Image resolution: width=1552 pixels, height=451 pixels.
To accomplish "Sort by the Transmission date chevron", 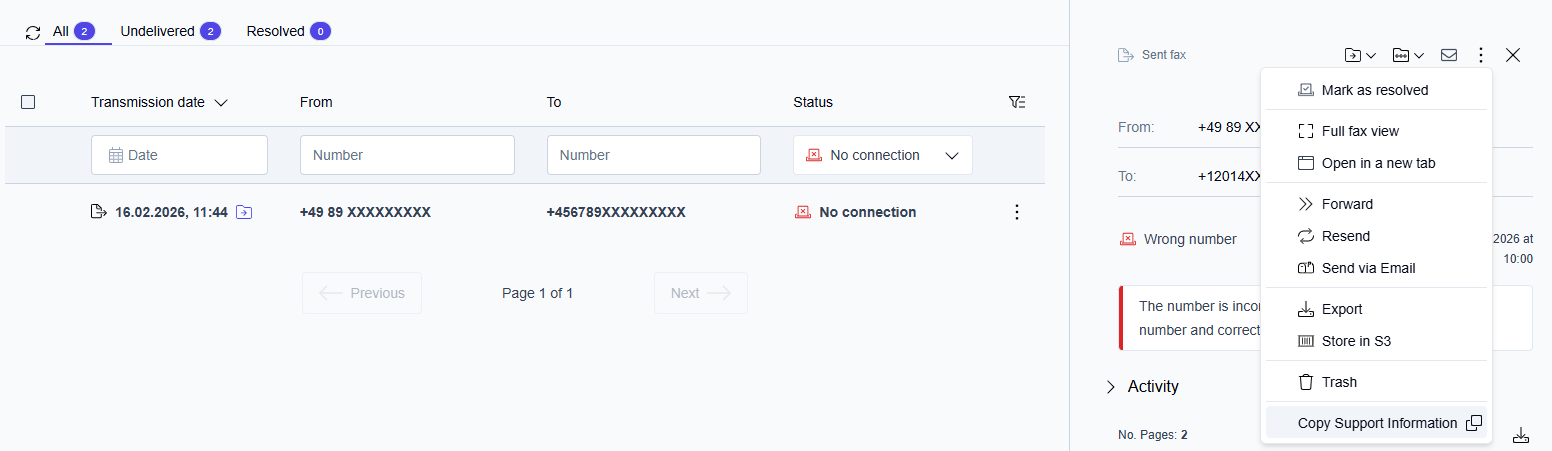I will (221, 102).
